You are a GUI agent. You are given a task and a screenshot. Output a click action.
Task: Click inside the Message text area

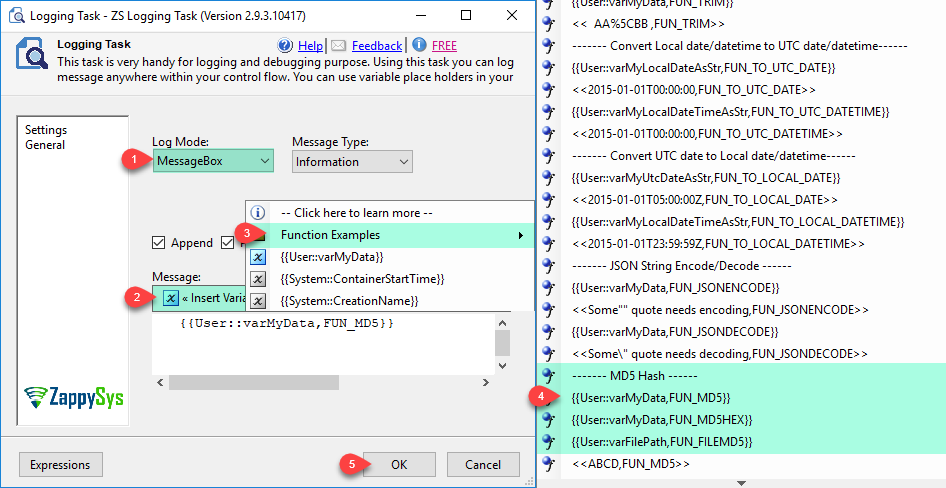[323, 344]
